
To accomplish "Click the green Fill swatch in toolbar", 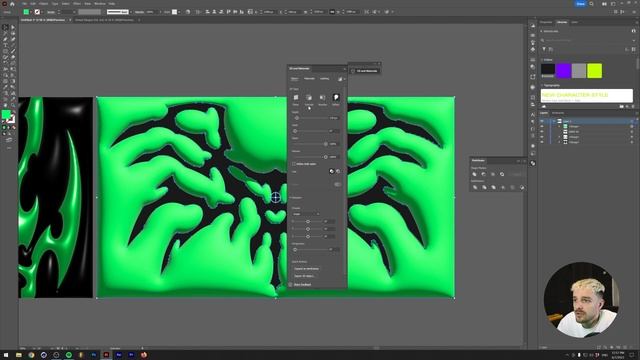I will [x=6, y=115].
